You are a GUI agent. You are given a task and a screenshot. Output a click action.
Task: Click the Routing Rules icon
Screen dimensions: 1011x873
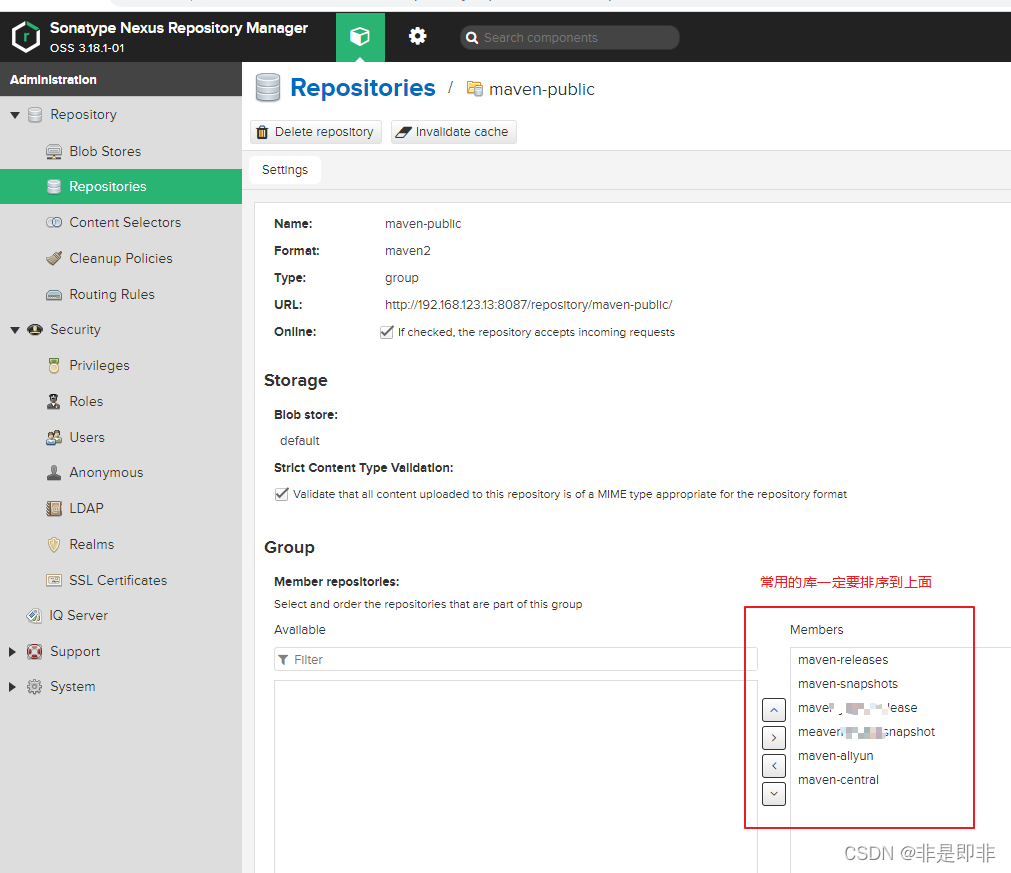coord(54,295)
